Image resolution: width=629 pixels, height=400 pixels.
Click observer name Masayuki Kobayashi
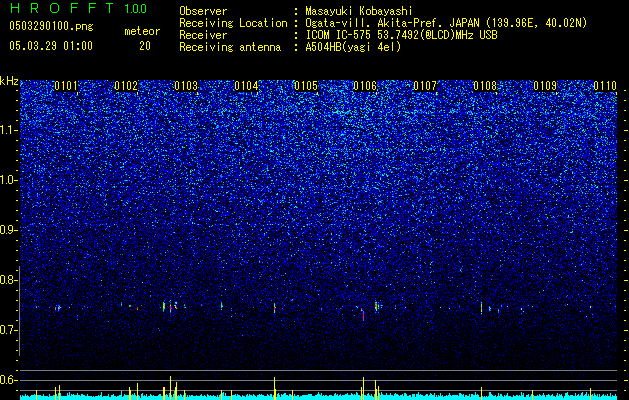359,11
